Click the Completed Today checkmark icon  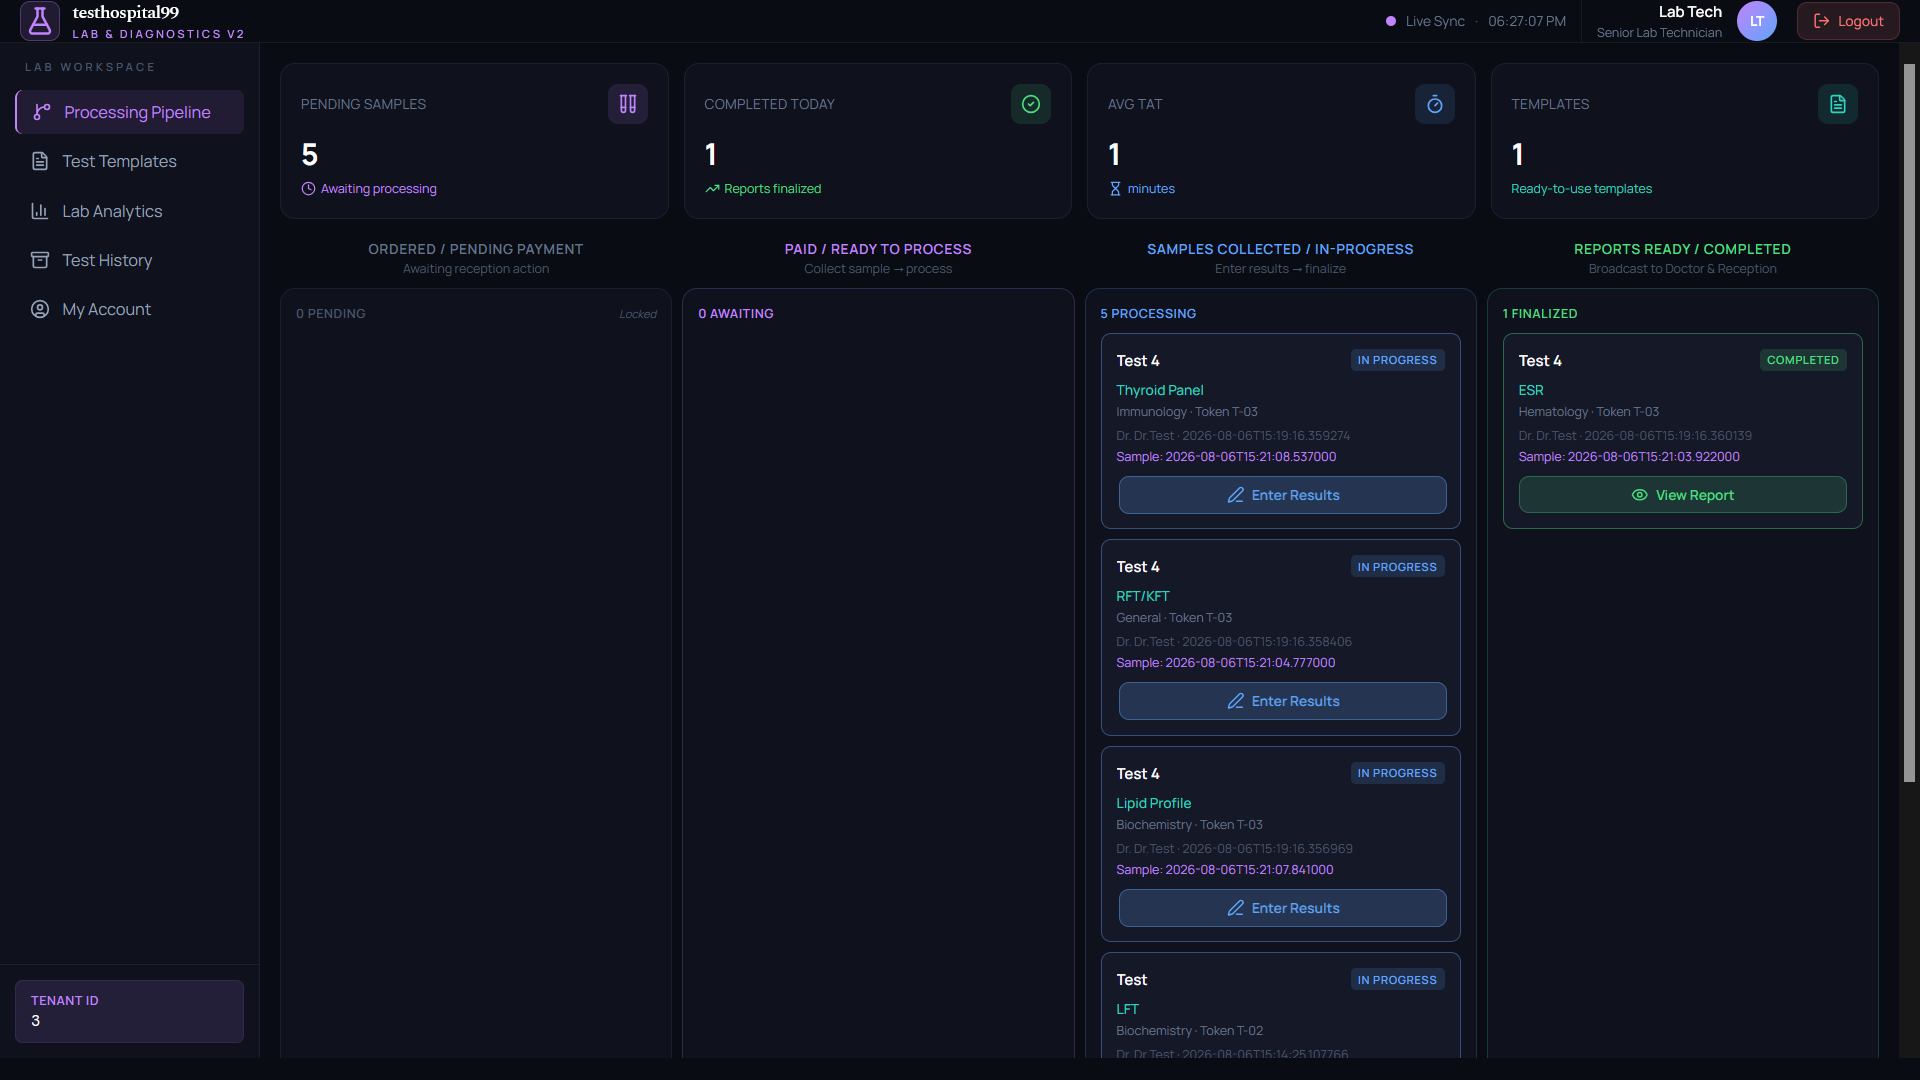(1031, 104)
